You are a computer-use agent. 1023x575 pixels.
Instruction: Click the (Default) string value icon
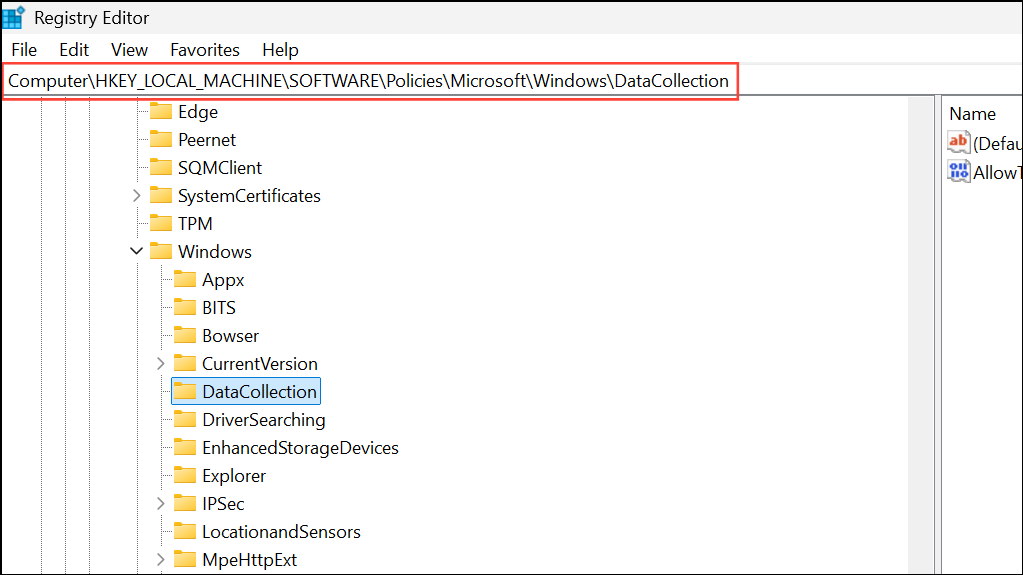pyautogui.click(x=958, y=142)
